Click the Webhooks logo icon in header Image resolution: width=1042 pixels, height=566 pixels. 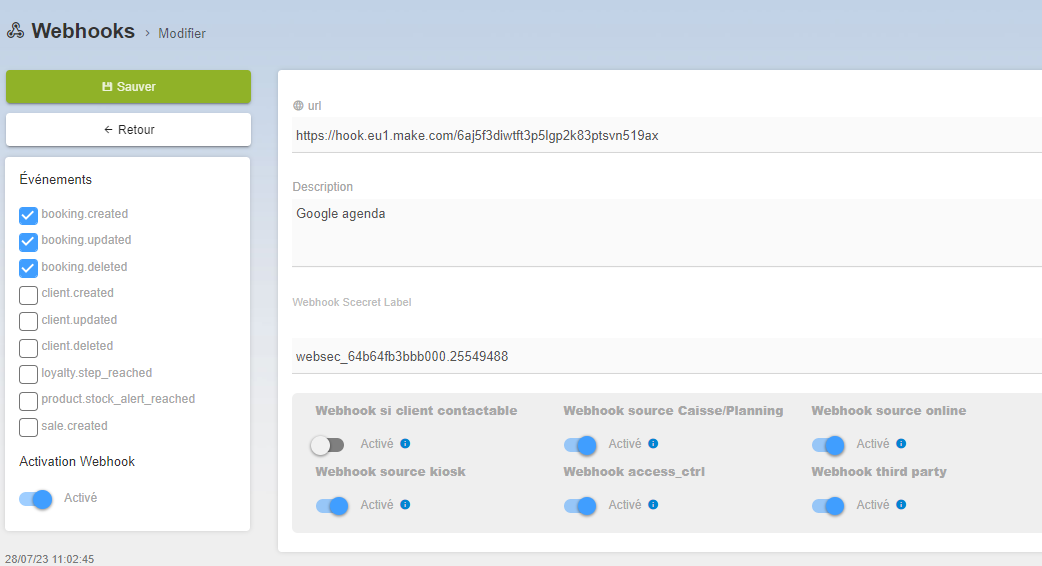coord(15,32)
